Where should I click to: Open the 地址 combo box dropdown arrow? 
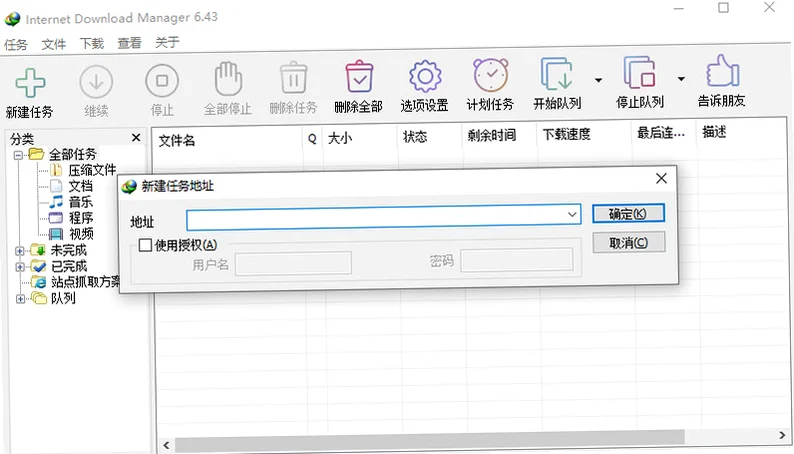(572, 215)
